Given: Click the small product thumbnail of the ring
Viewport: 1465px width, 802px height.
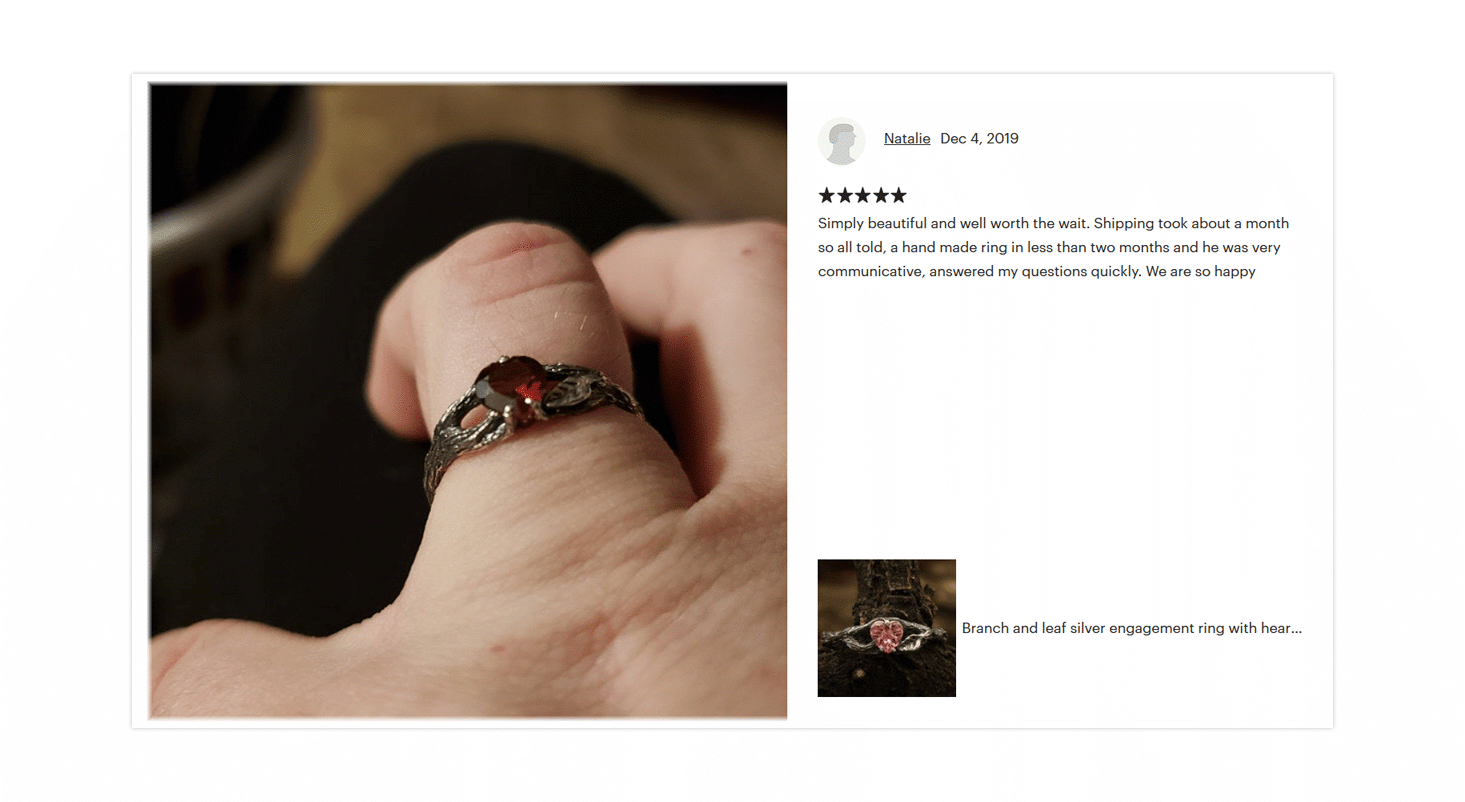Looking at the screenshot, I should [x=887, y=628].
